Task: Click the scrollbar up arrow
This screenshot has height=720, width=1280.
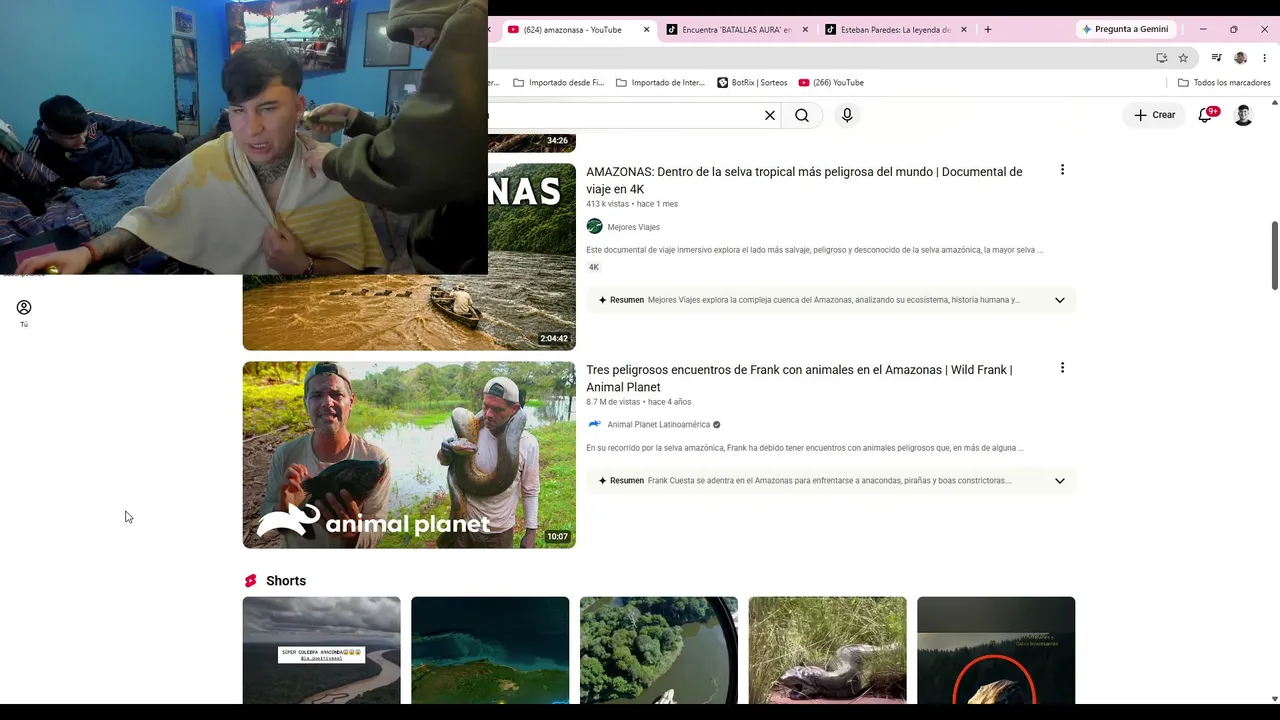Action: tap(1275, 102)
